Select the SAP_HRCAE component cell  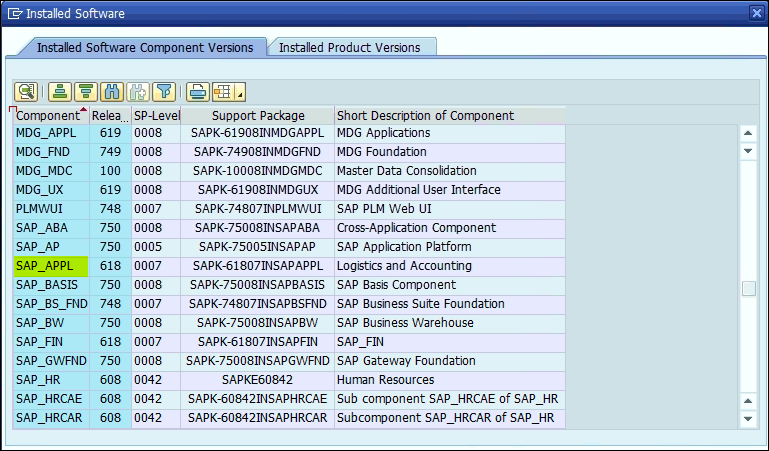[51, 399]
